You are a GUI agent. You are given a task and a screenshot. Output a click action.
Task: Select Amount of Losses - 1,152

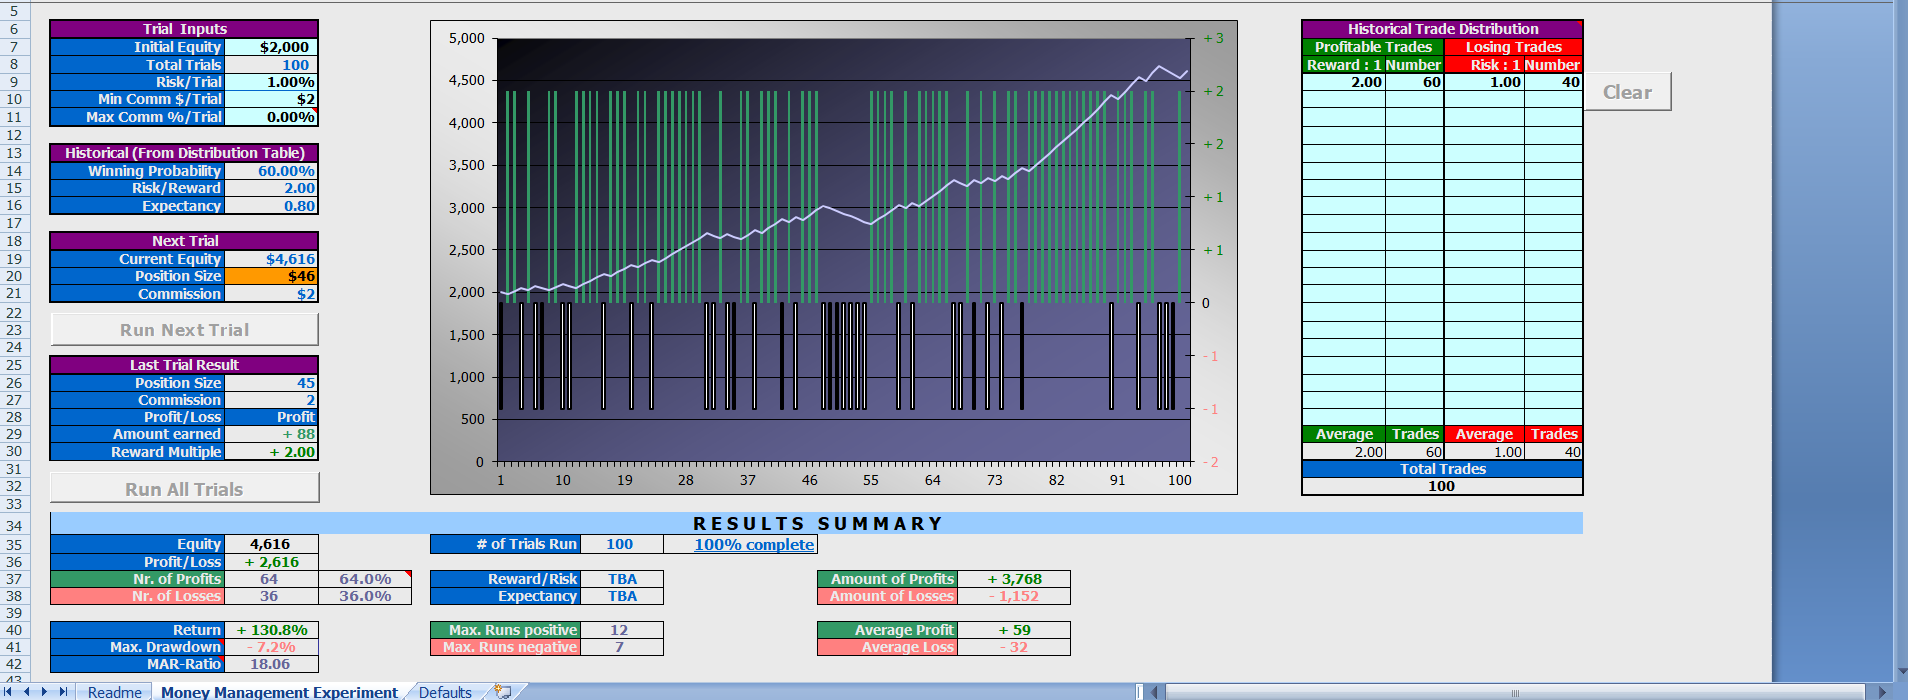point(1013,596)
